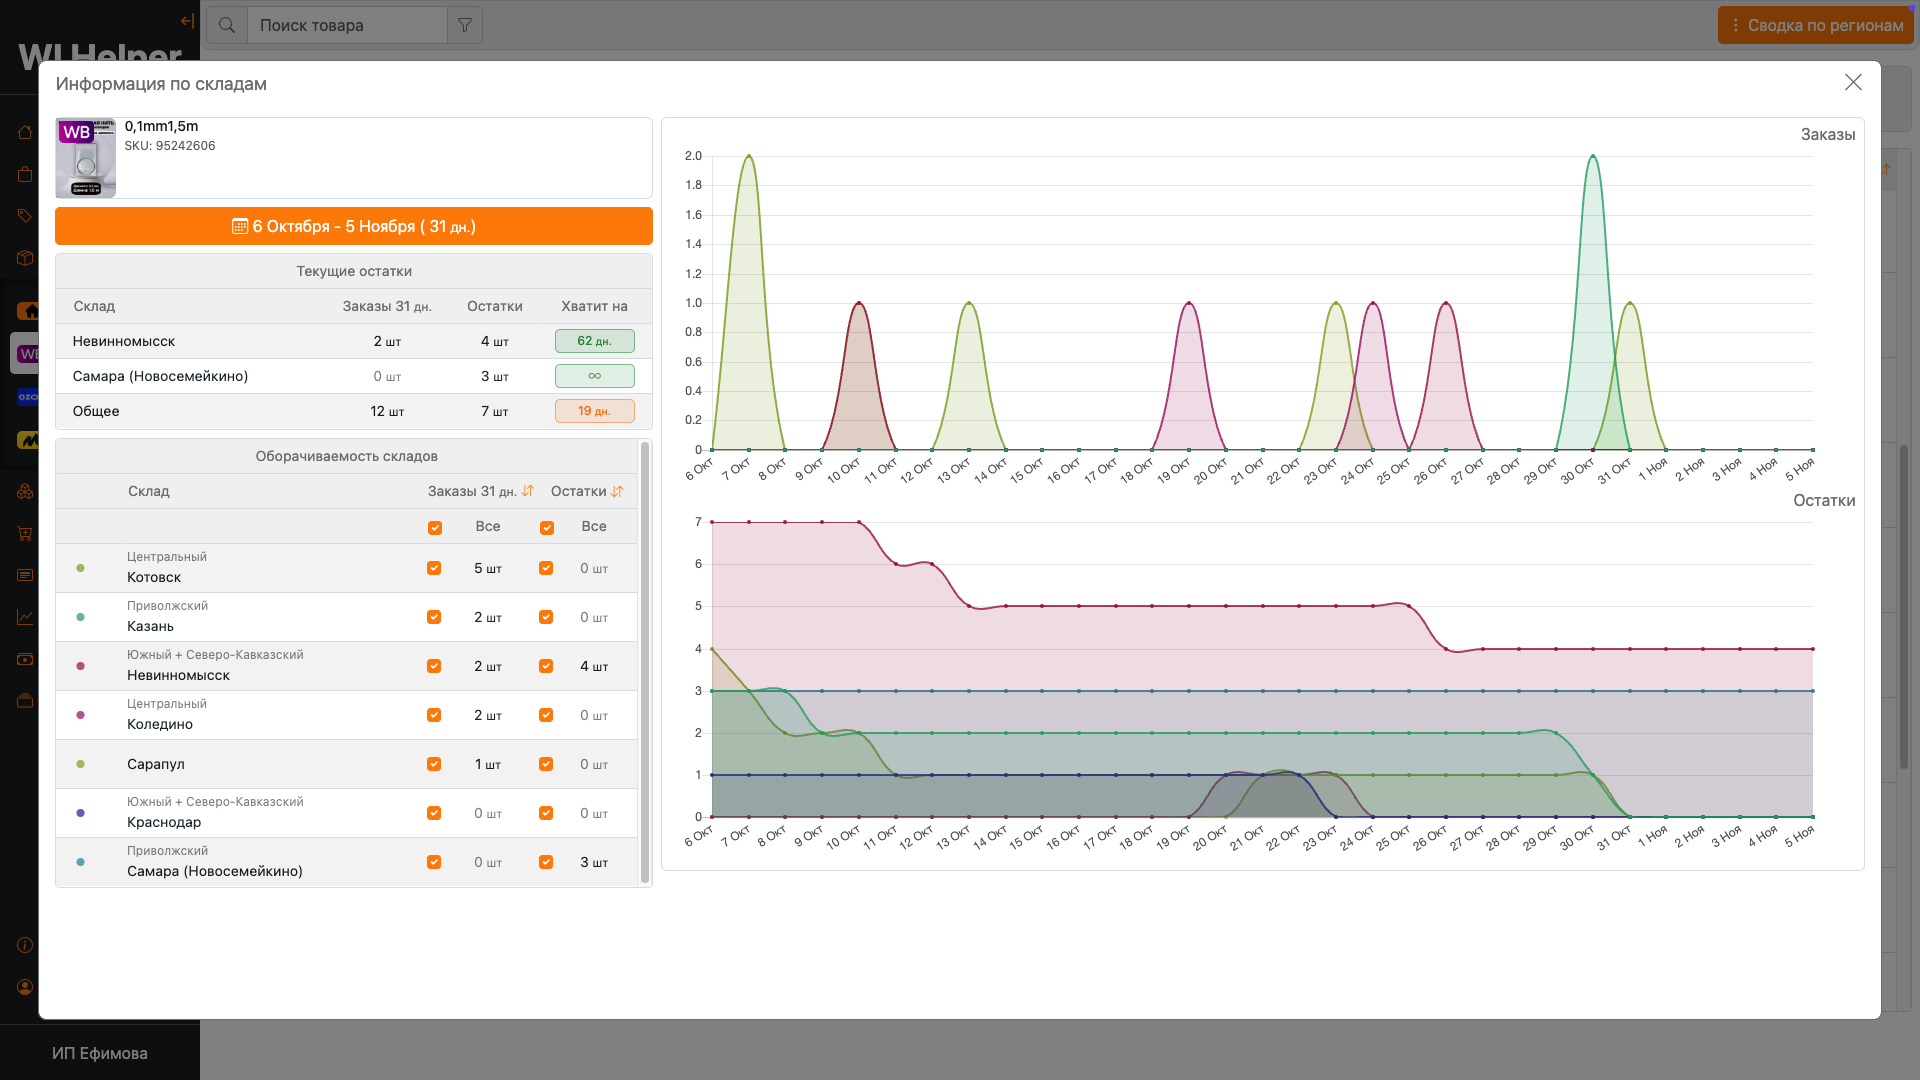Click the calendar icon in date button

coord(240,226)
